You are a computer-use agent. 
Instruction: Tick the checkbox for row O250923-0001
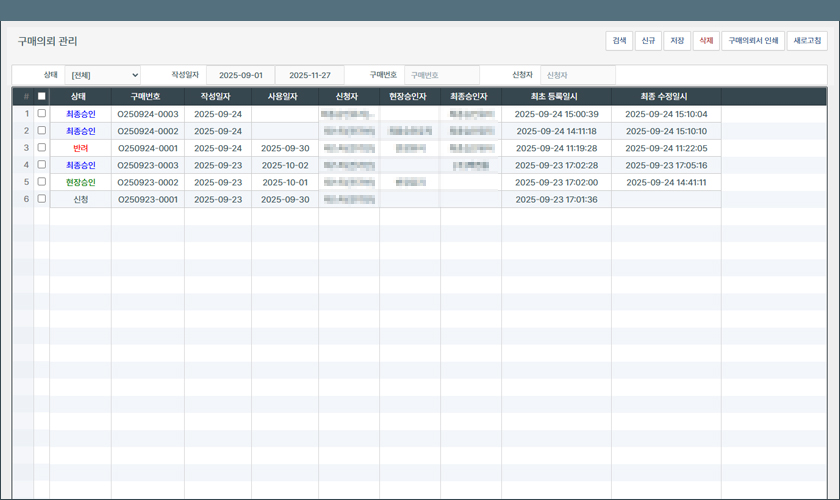coord(42,199)
